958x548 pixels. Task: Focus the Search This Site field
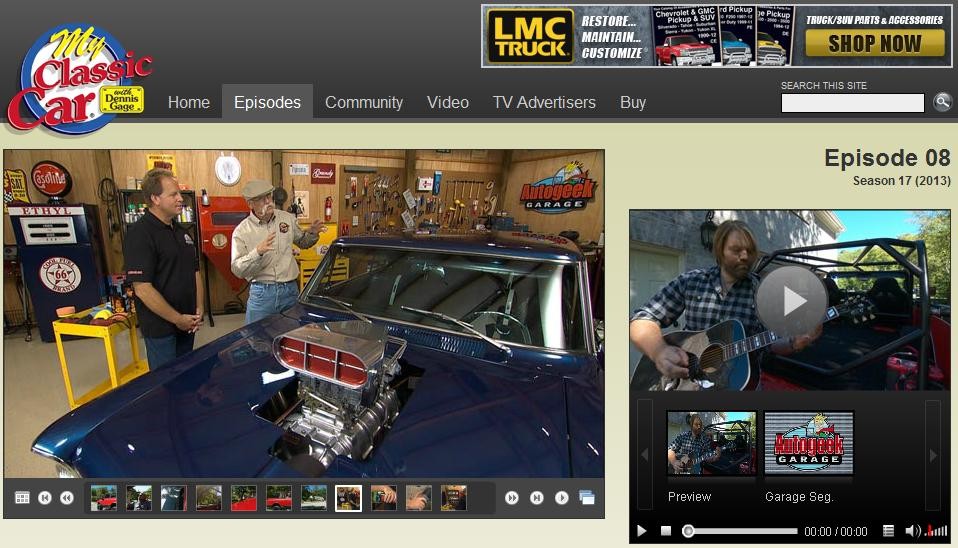[x=852, y=103]
